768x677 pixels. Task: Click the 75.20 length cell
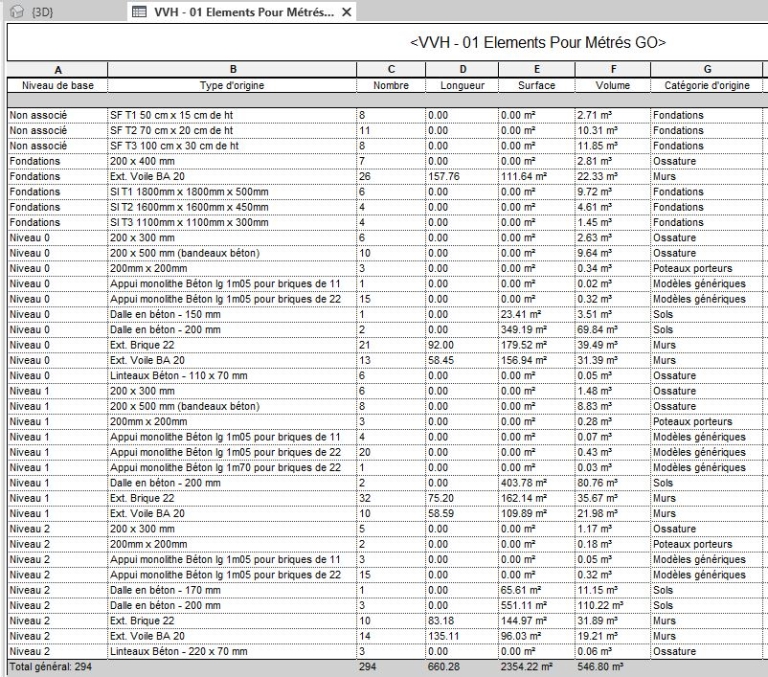click(462, 498)
